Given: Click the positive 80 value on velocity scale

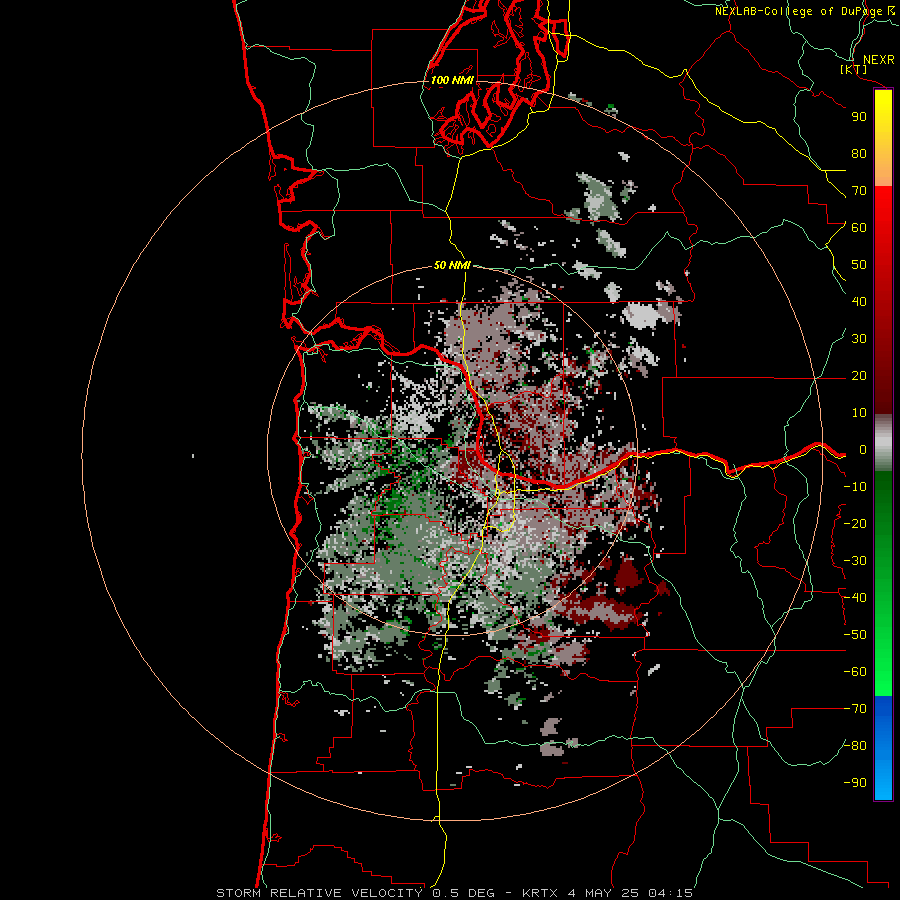Looking at the screenshot, I should (859, 154).
